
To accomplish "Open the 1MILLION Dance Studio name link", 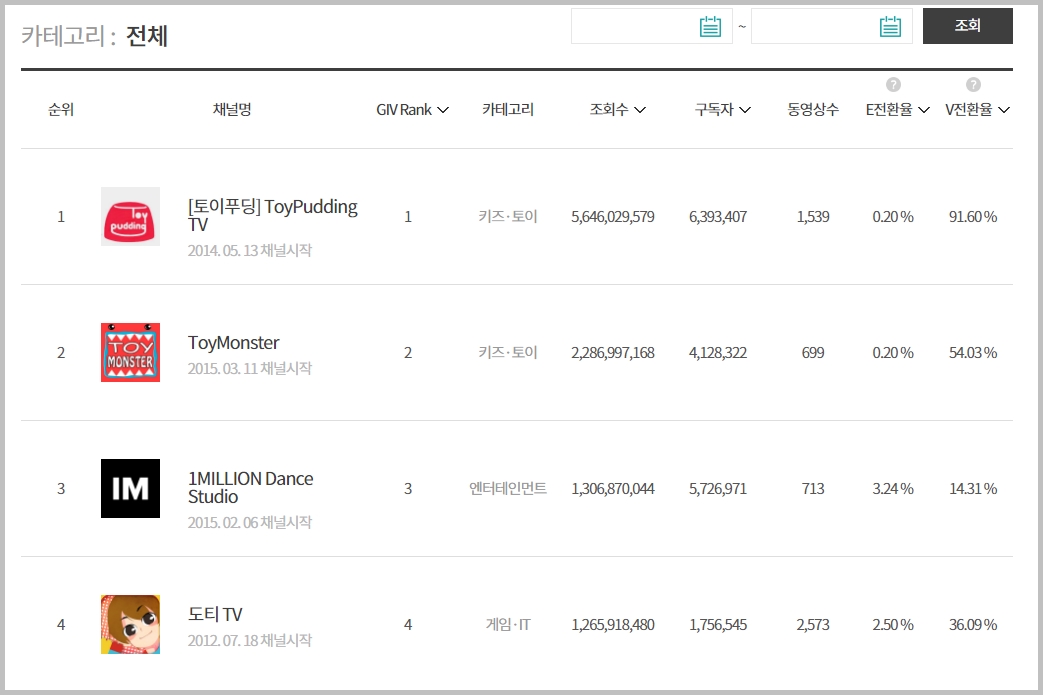I will coord(250,487).
